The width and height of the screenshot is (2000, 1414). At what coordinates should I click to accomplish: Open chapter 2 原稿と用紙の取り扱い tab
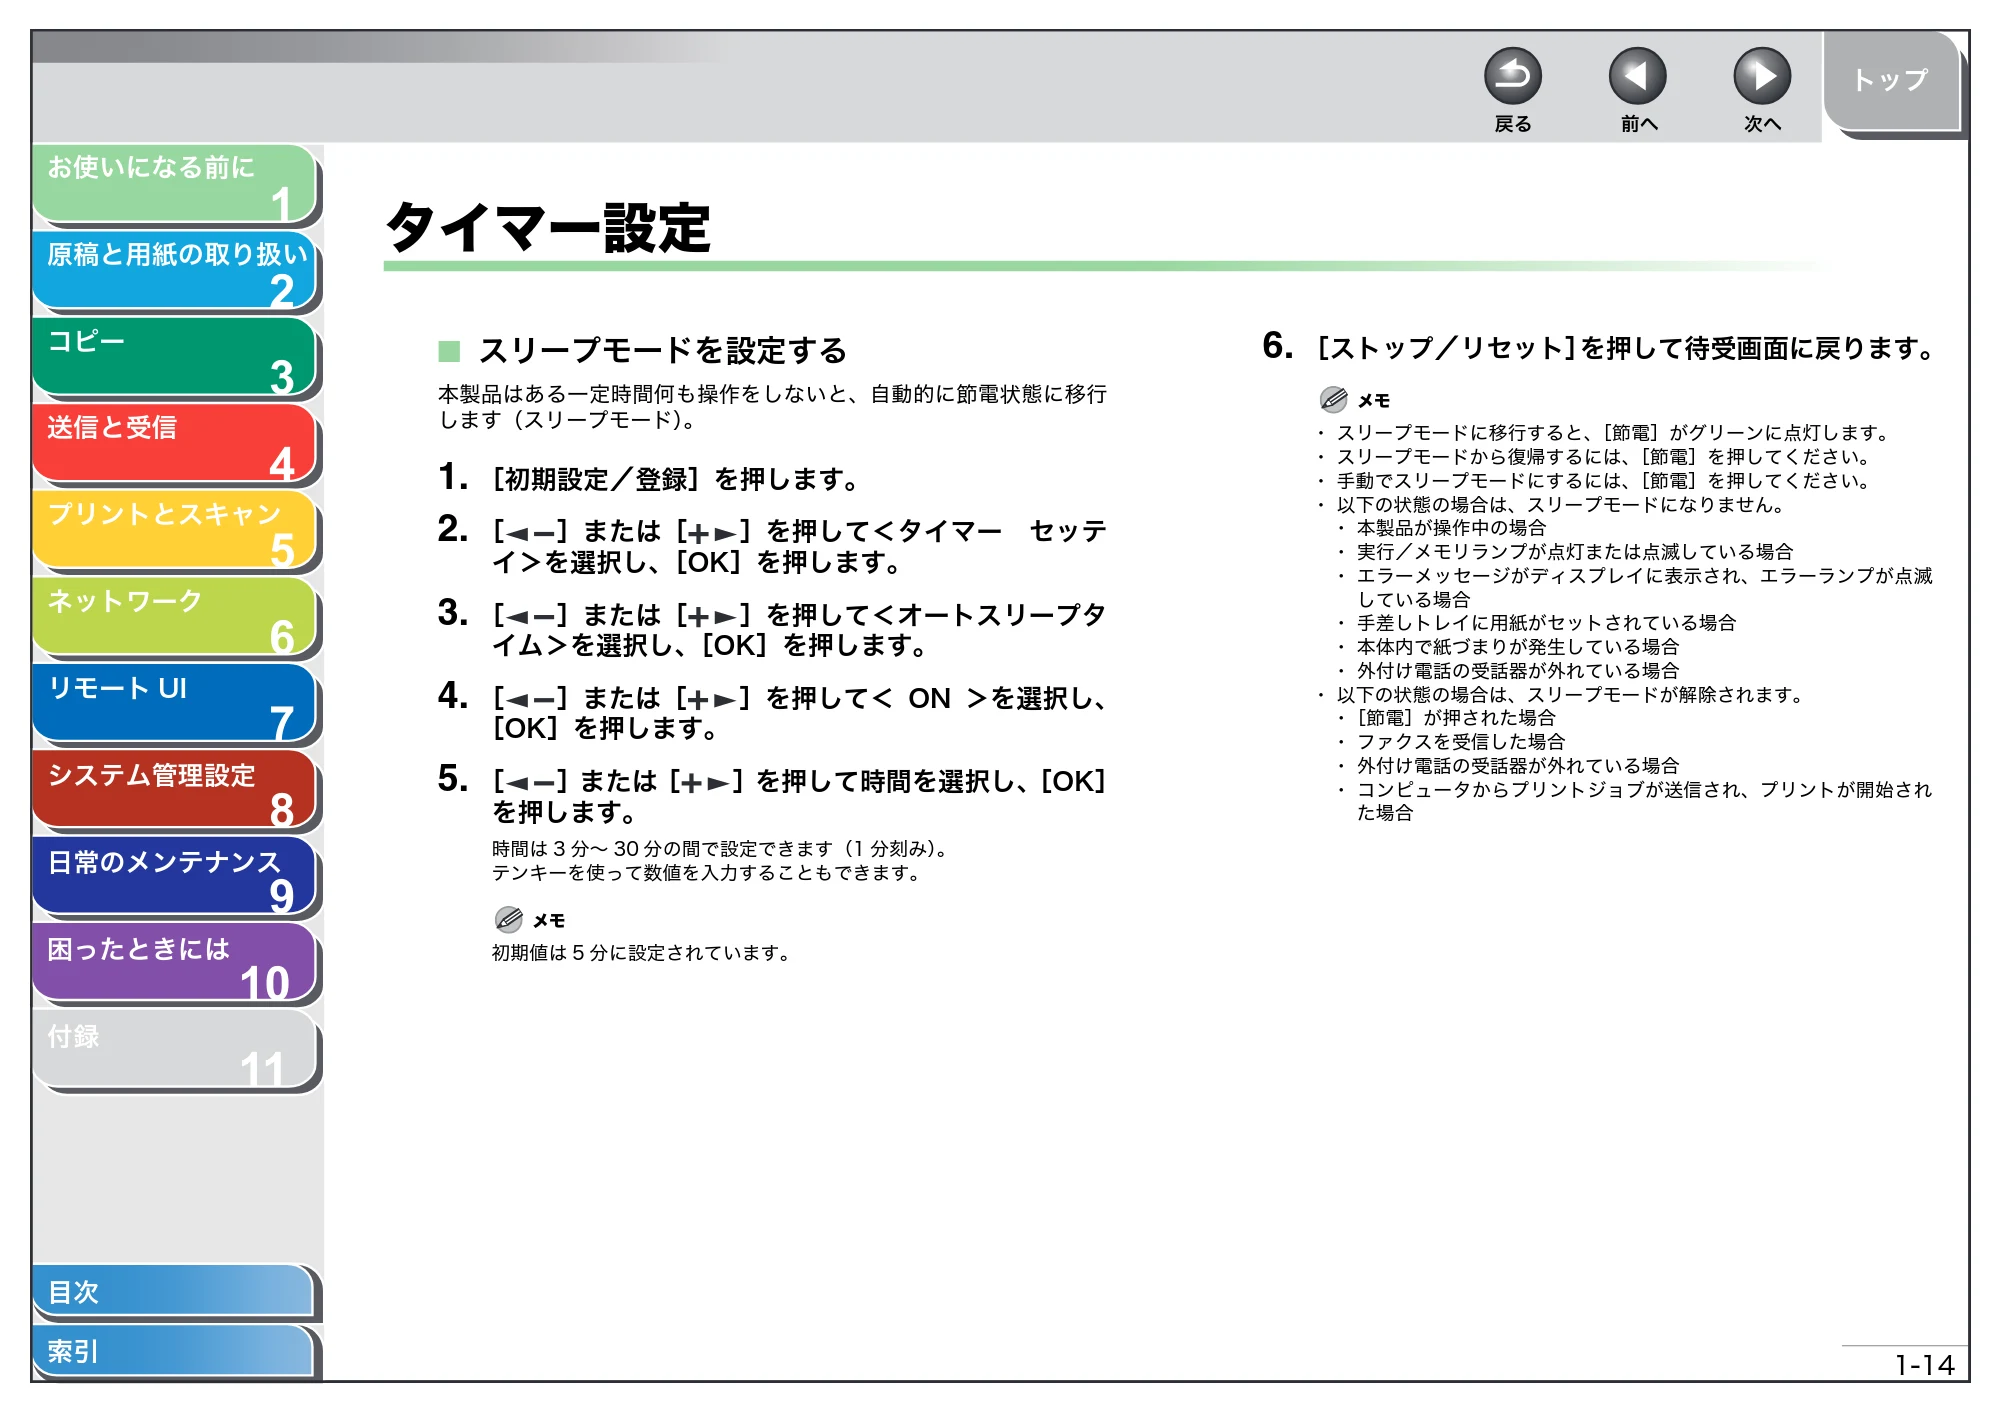tap(175, 271)
